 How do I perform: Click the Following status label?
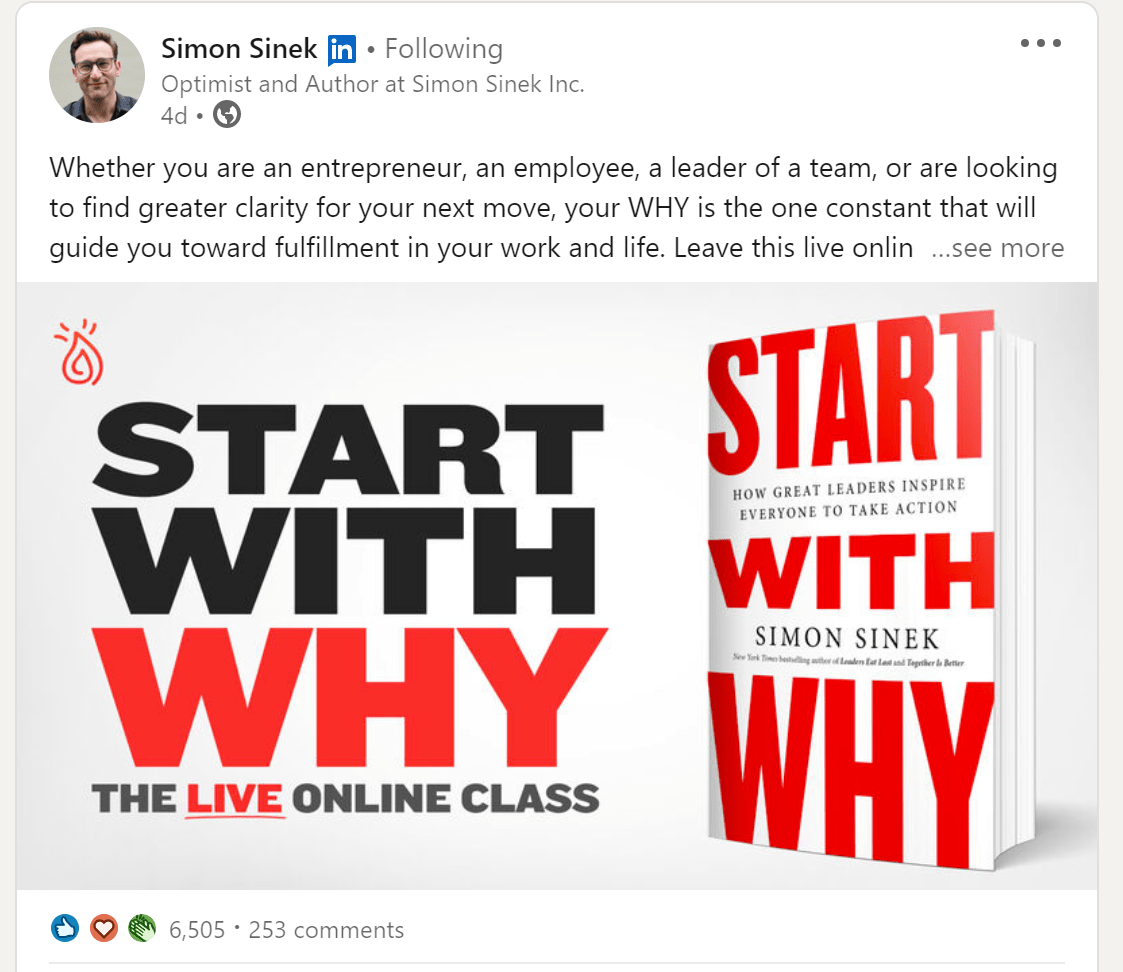point(443,49)
